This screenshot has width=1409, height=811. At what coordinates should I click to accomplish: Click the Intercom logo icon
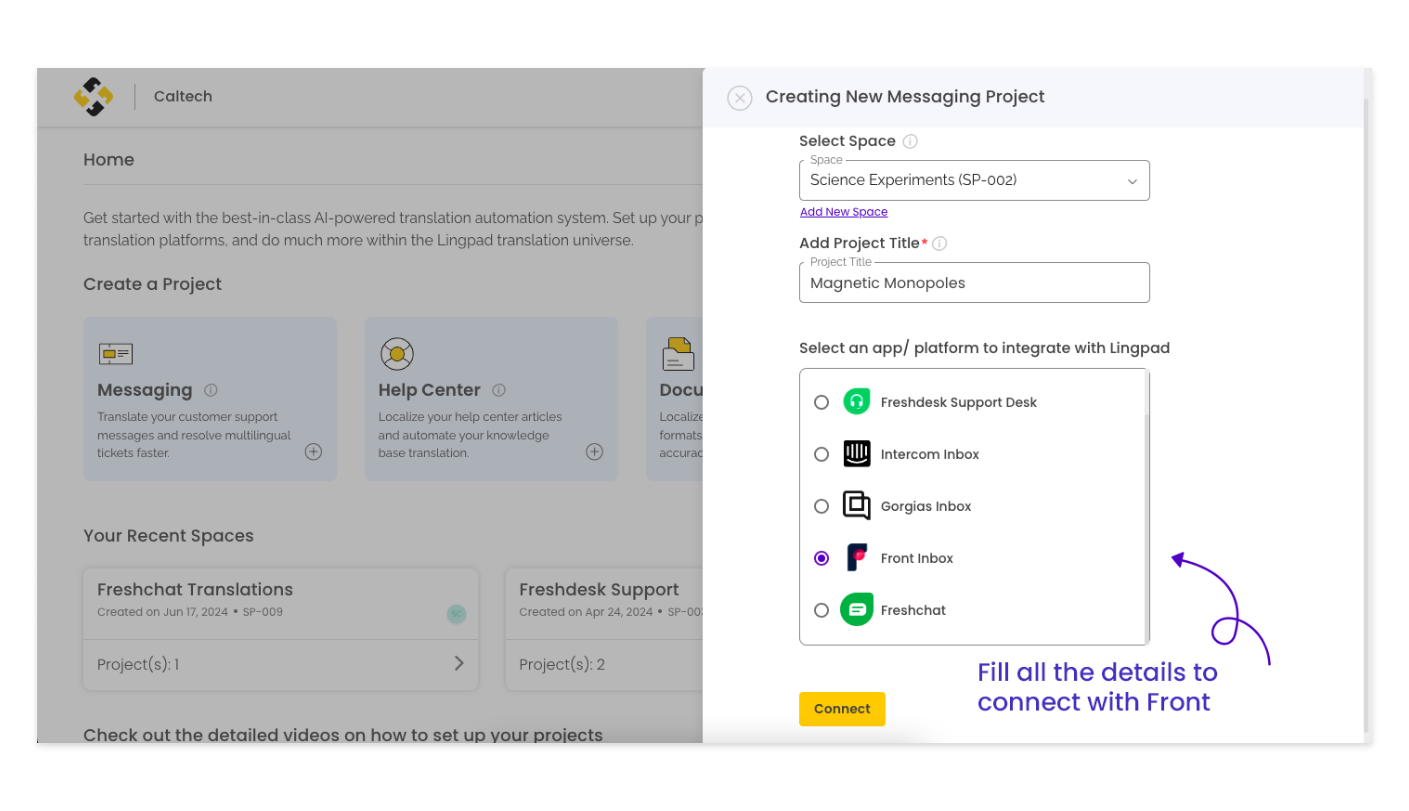[x=857, y=454]
